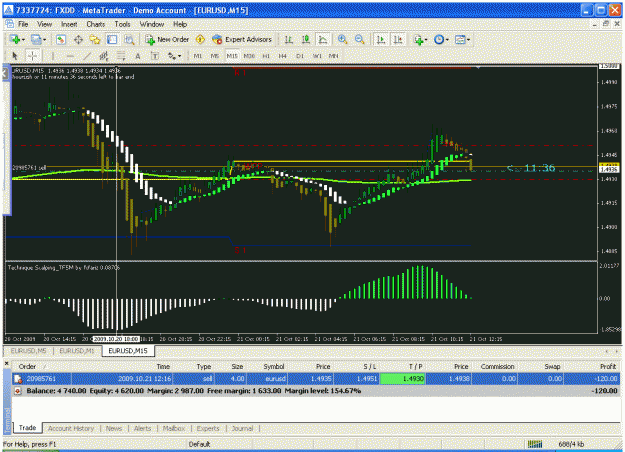625x452 pixels.
Task: Zoom out of the chart
Action: click(x=360, y=39)
